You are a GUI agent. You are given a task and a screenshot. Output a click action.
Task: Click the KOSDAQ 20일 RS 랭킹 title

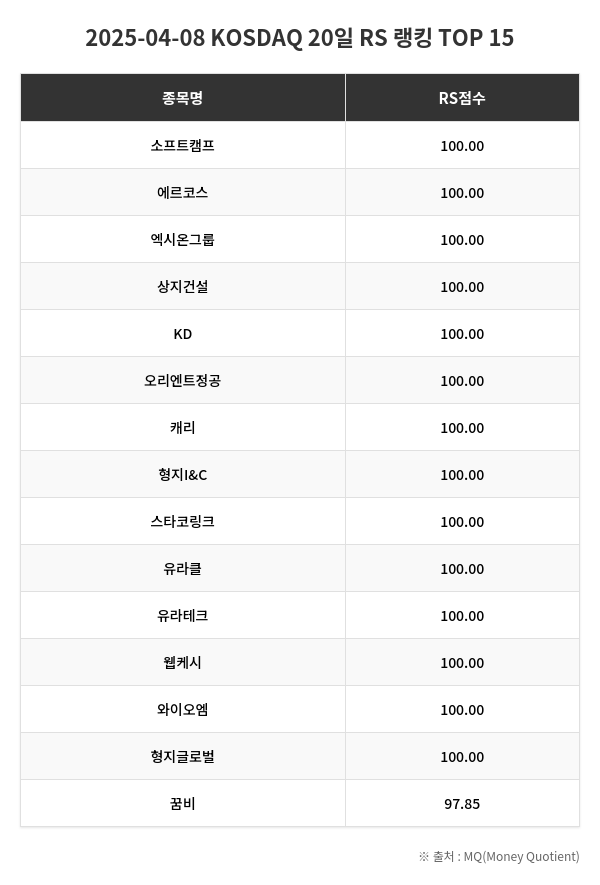300,38
